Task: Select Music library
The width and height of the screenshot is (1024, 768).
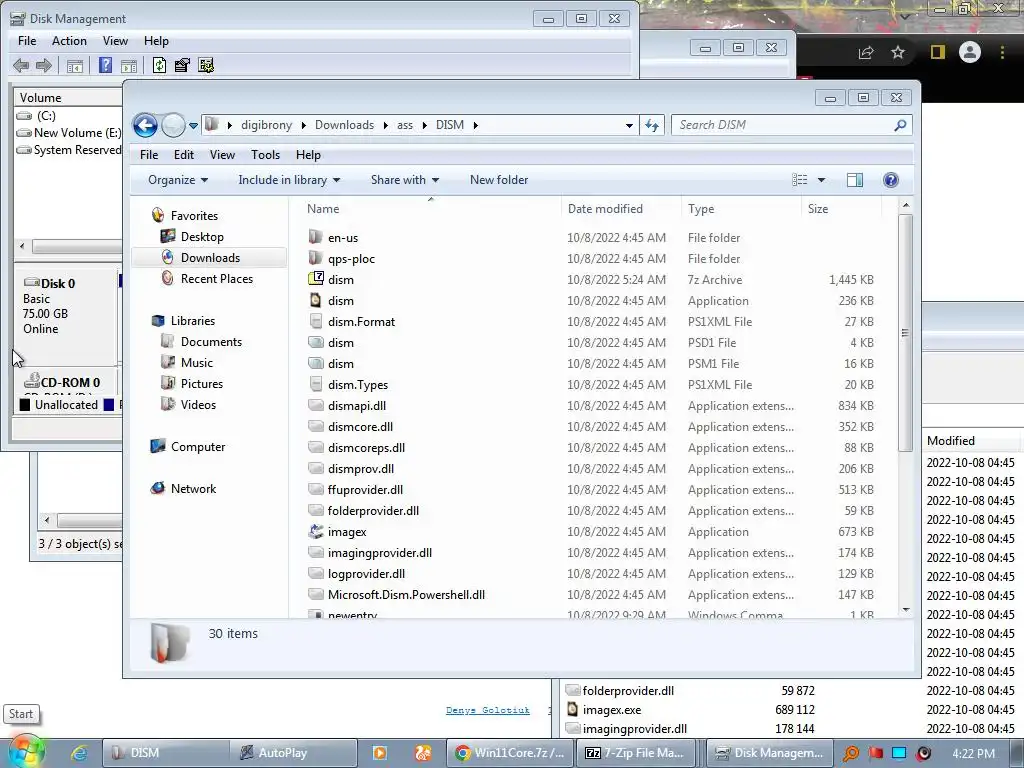Action: [197, 362]
